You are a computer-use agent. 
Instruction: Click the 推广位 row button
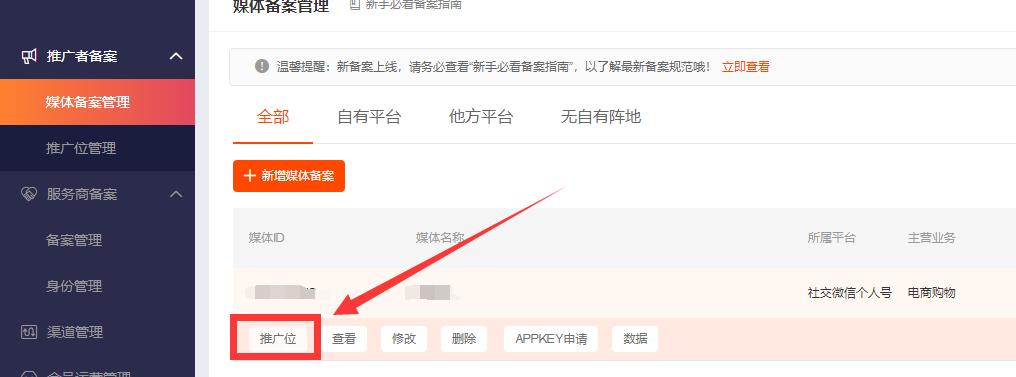[x=278, y=338]
